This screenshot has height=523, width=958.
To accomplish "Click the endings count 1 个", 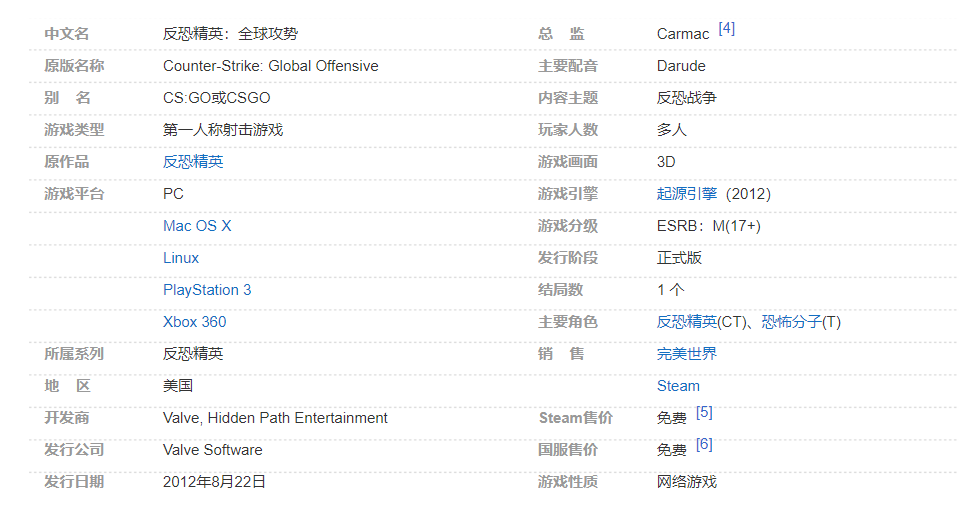I will (670, 290).
